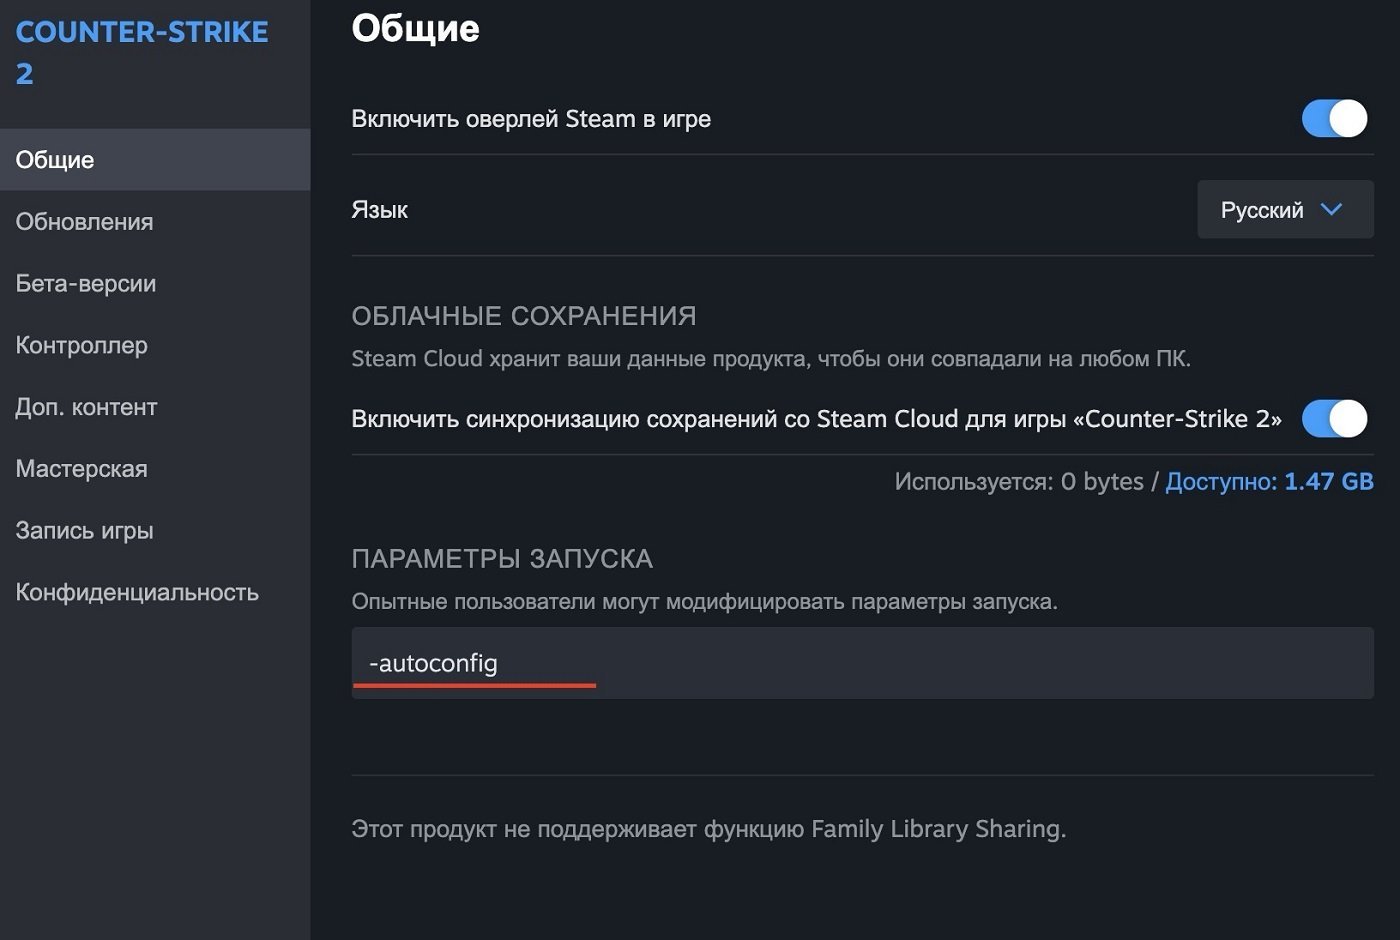The image size is (1400, 940).
Task: Switch to the Доп. контент section
Action: click(x=155, y=407)
